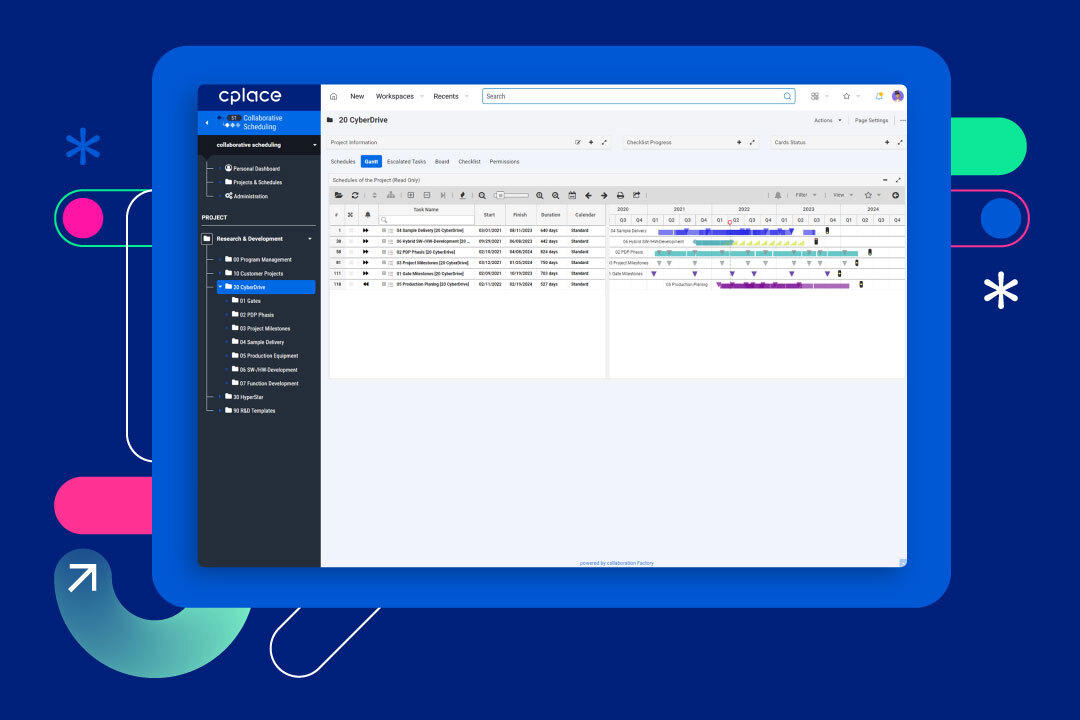This screenshot has height=720, width=1080.
Task: Open the Board tab
Action: 442,162
